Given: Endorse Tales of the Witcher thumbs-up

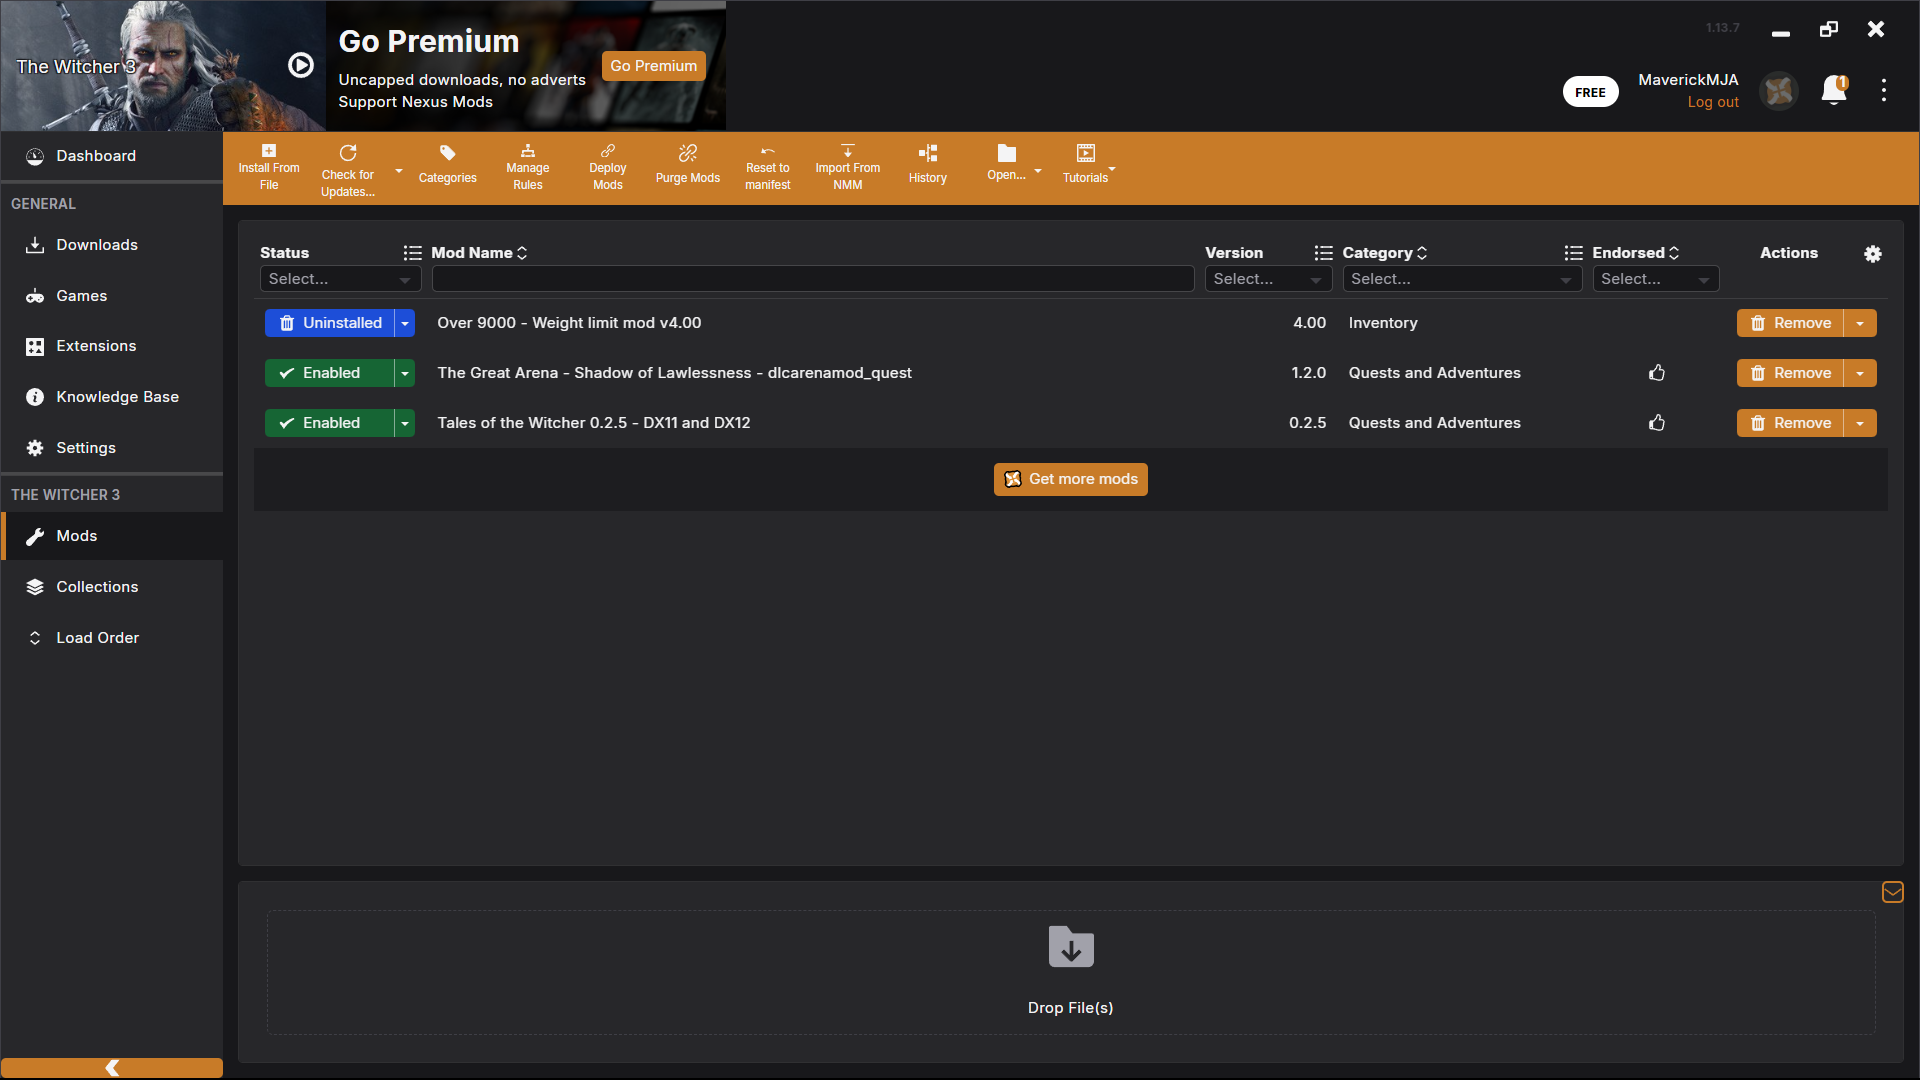Looking at the screenshot, I should [x=1657, y=423].
